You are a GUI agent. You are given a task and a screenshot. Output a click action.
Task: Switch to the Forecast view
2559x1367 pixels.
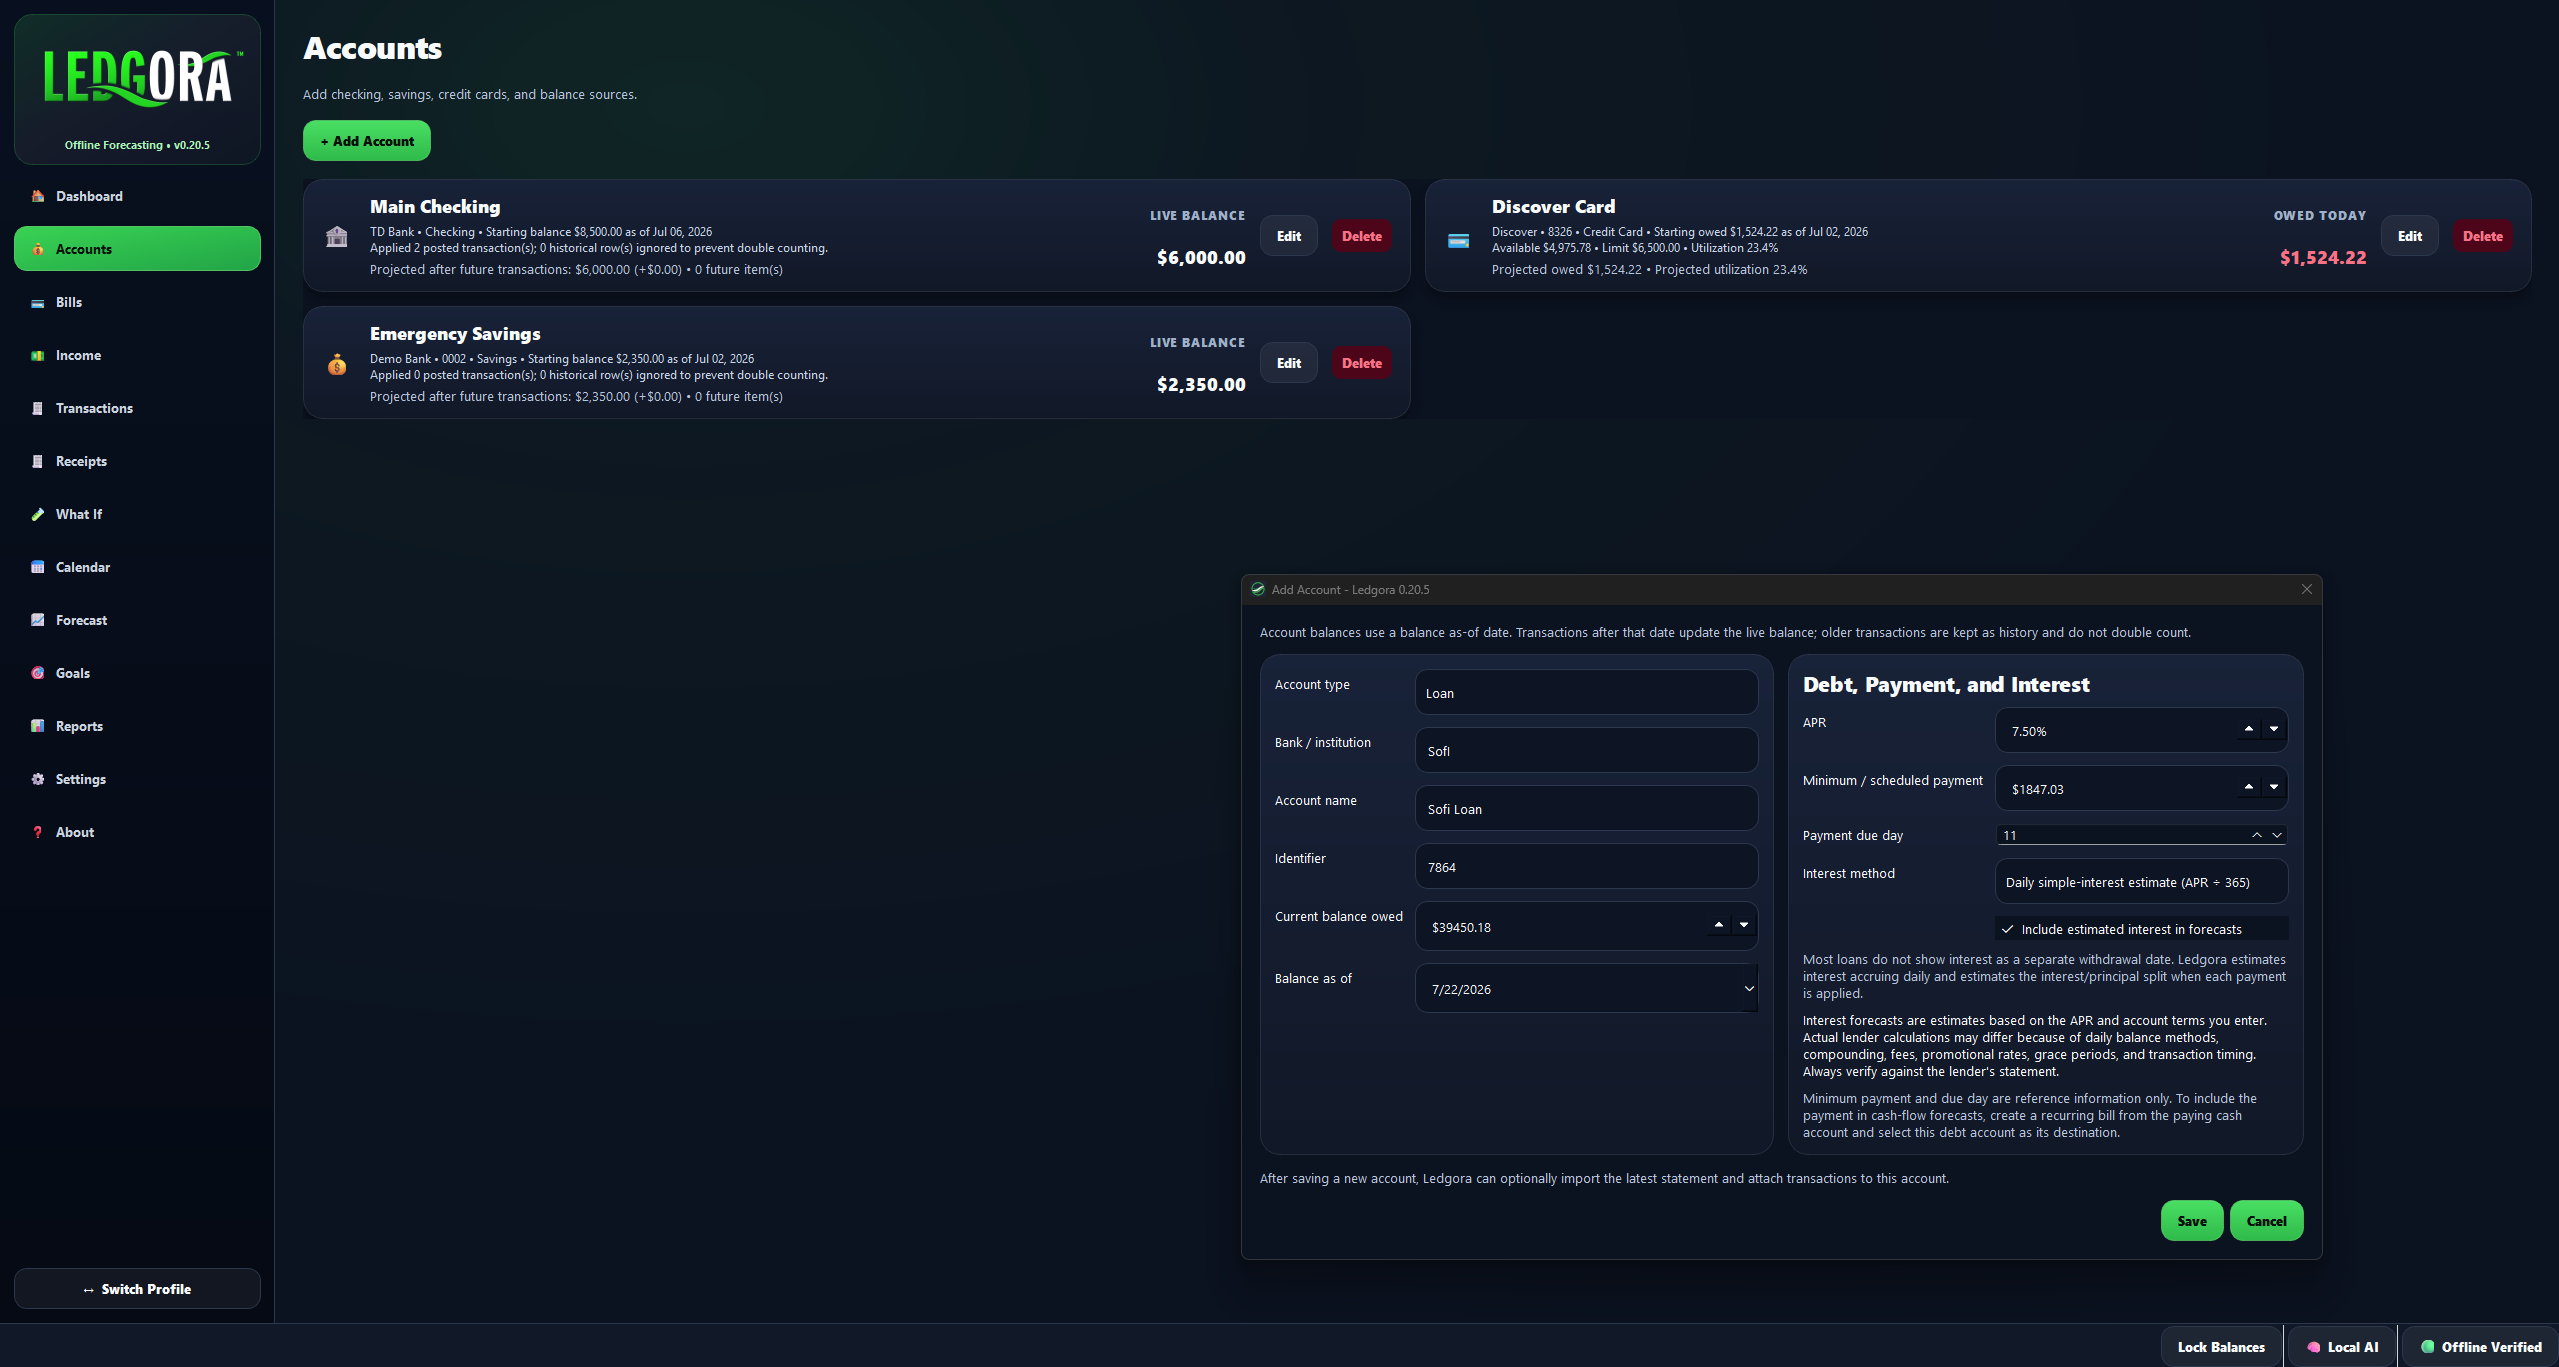pos(137,620)
